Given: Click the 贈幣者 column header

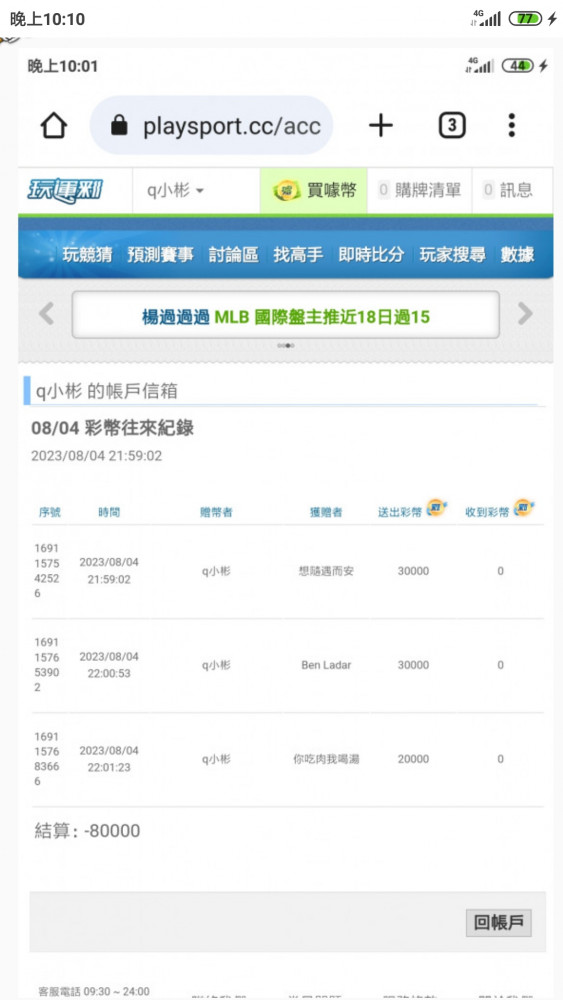Looking at the screenshot, I should point(216,512).
